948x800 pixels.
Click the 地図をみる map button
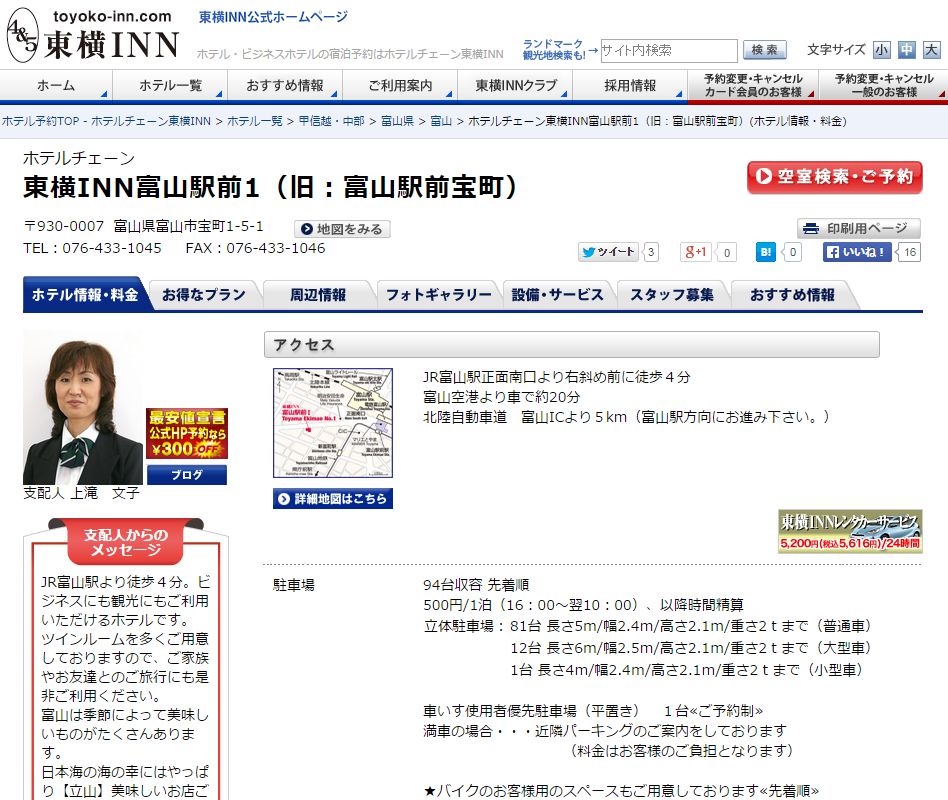[342, 229]
